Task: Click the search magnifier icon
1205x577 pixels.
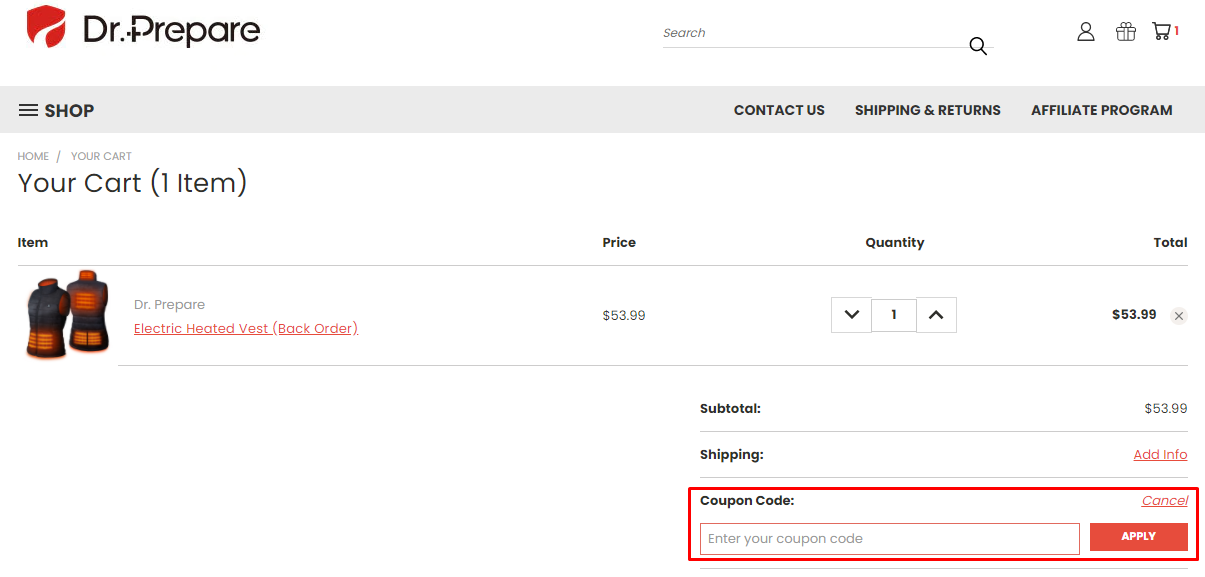Action: [978, 46]
